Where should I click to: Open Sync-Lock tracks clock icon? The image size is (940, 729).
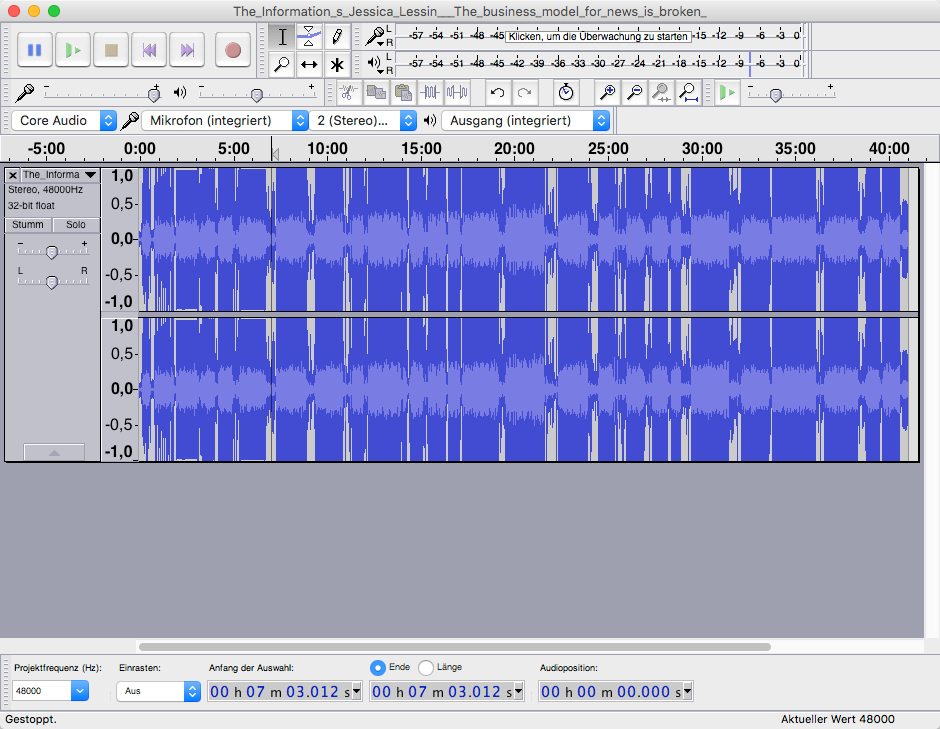tap(565, 92)
